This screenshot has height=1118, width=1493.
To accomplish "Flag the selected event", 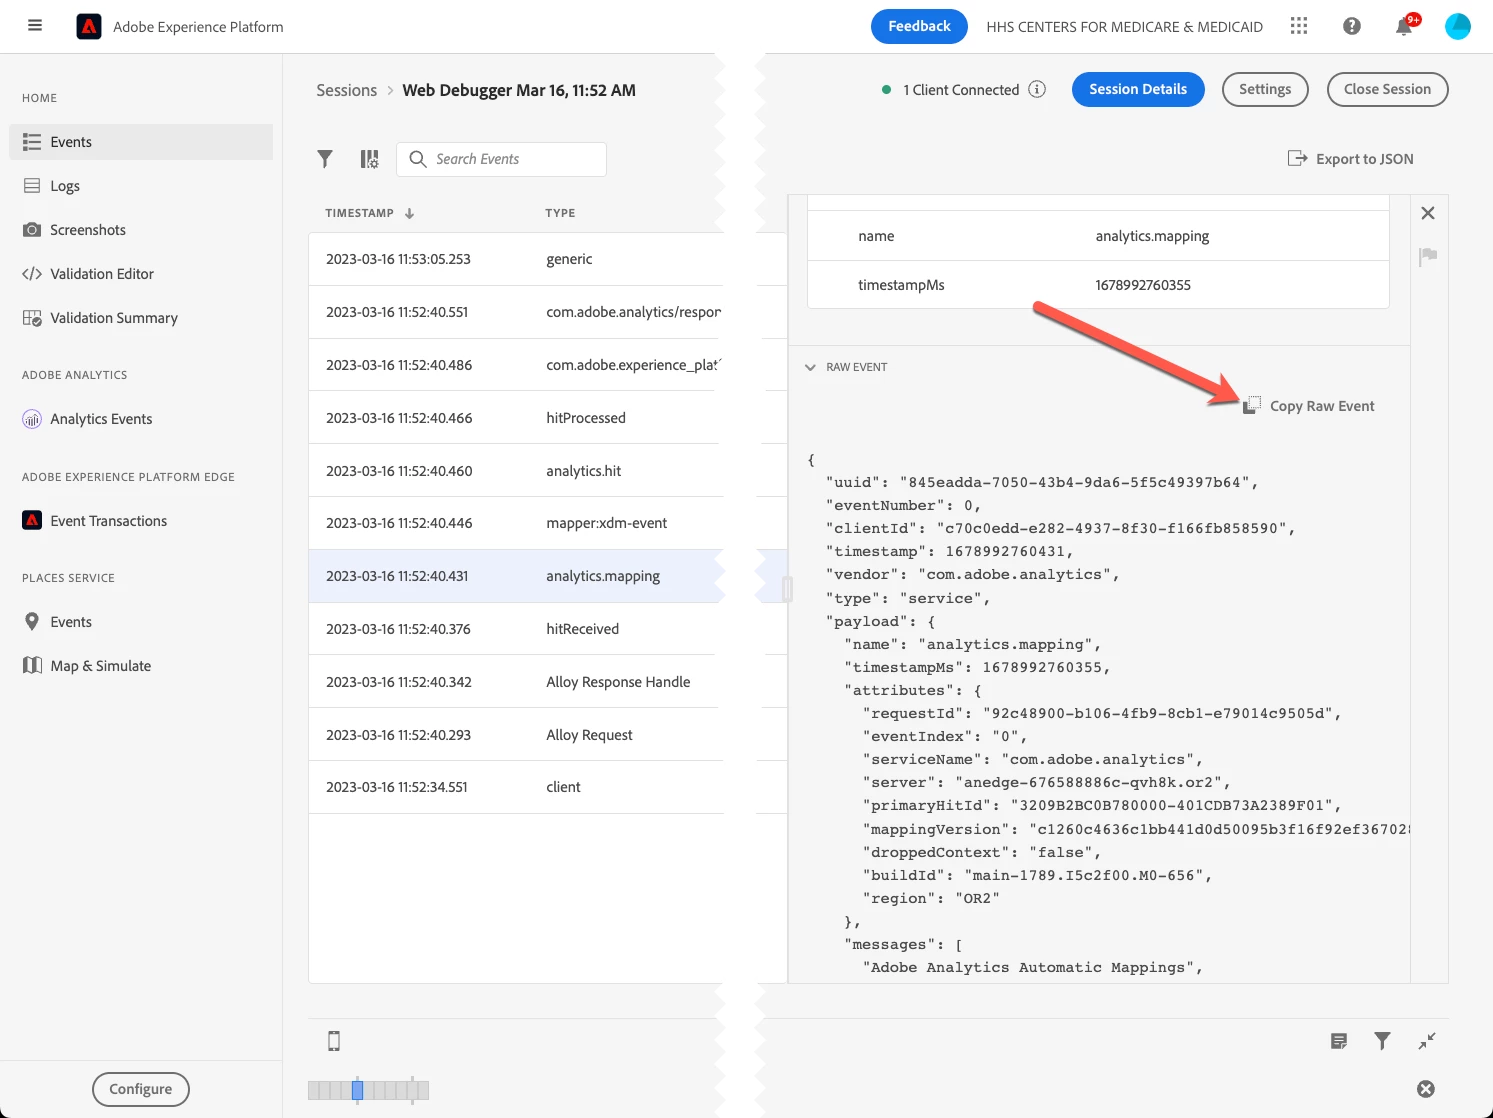I will (1428, 257).
